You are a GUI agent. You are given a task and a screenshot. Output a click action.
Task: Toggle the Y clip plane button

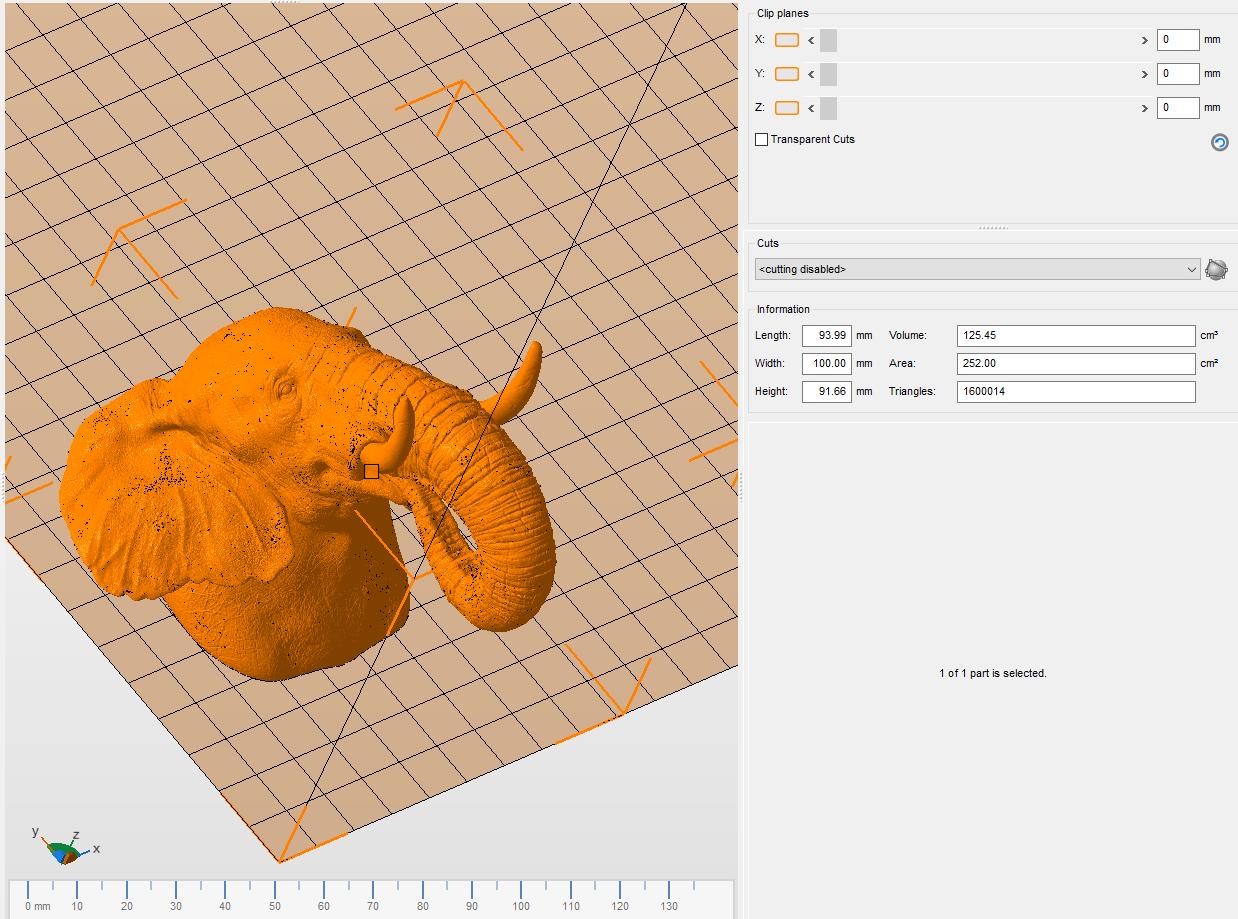tap(787, 74)
